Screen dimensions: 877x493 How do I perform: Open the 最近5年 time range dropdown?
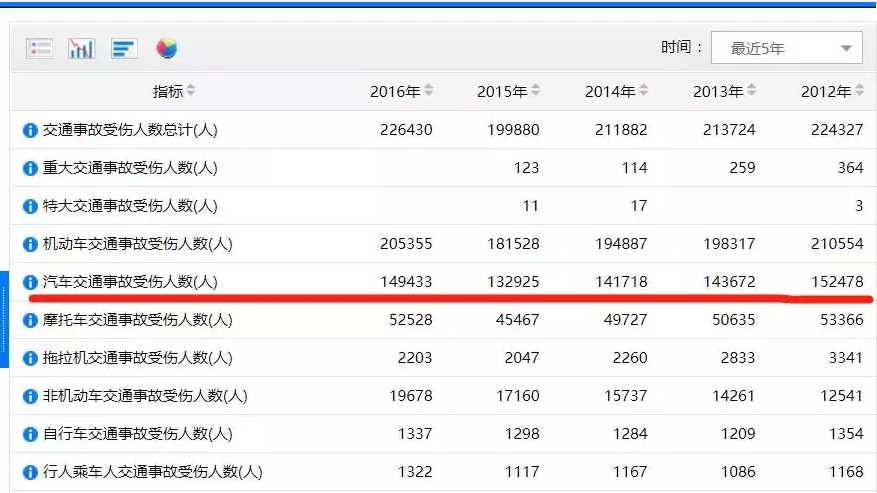click(786, 48)
